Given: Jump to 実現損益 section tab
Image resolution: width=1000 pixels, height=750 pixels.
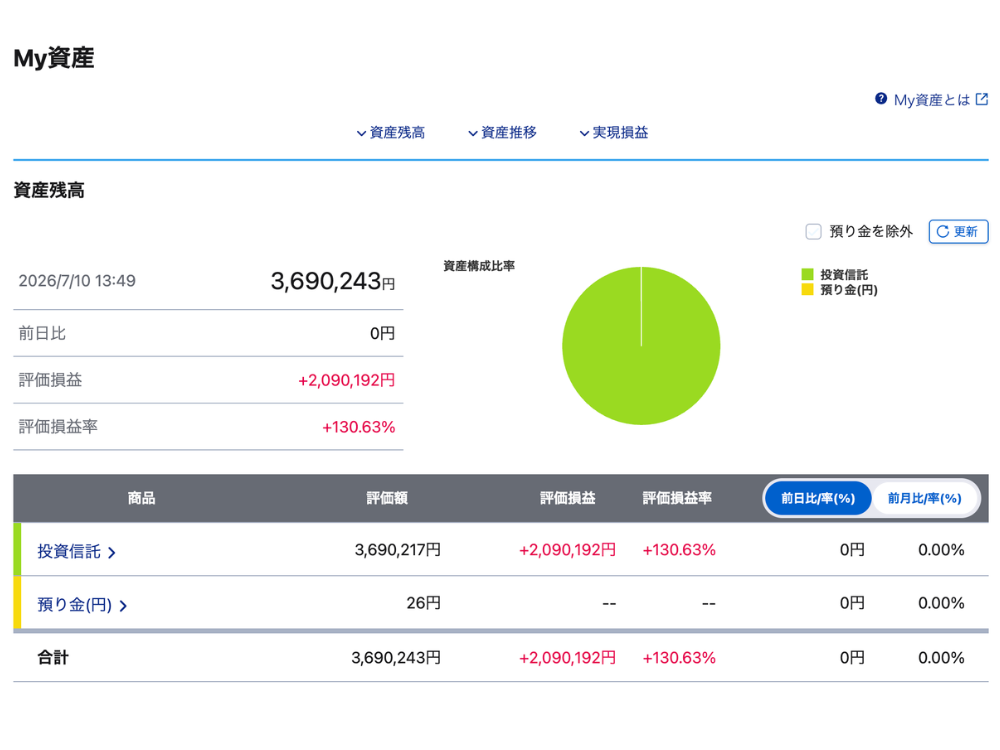Looking at the screenshot, I should (x=614, y=133).
